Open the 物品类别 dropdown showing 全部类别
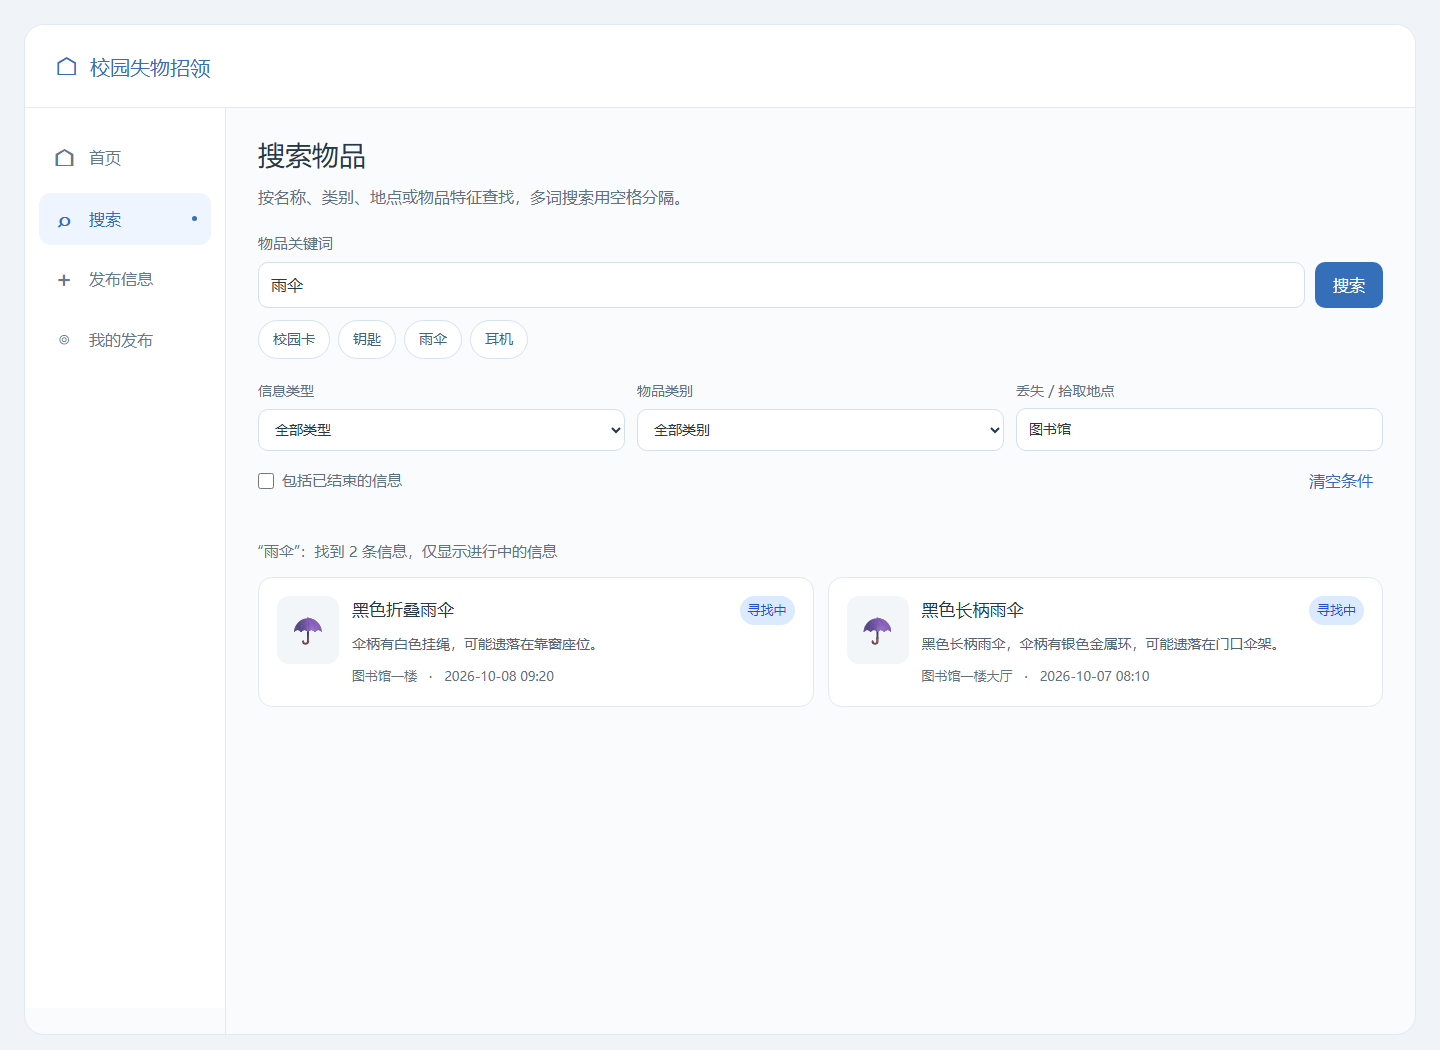 click(x=820, y=430)
